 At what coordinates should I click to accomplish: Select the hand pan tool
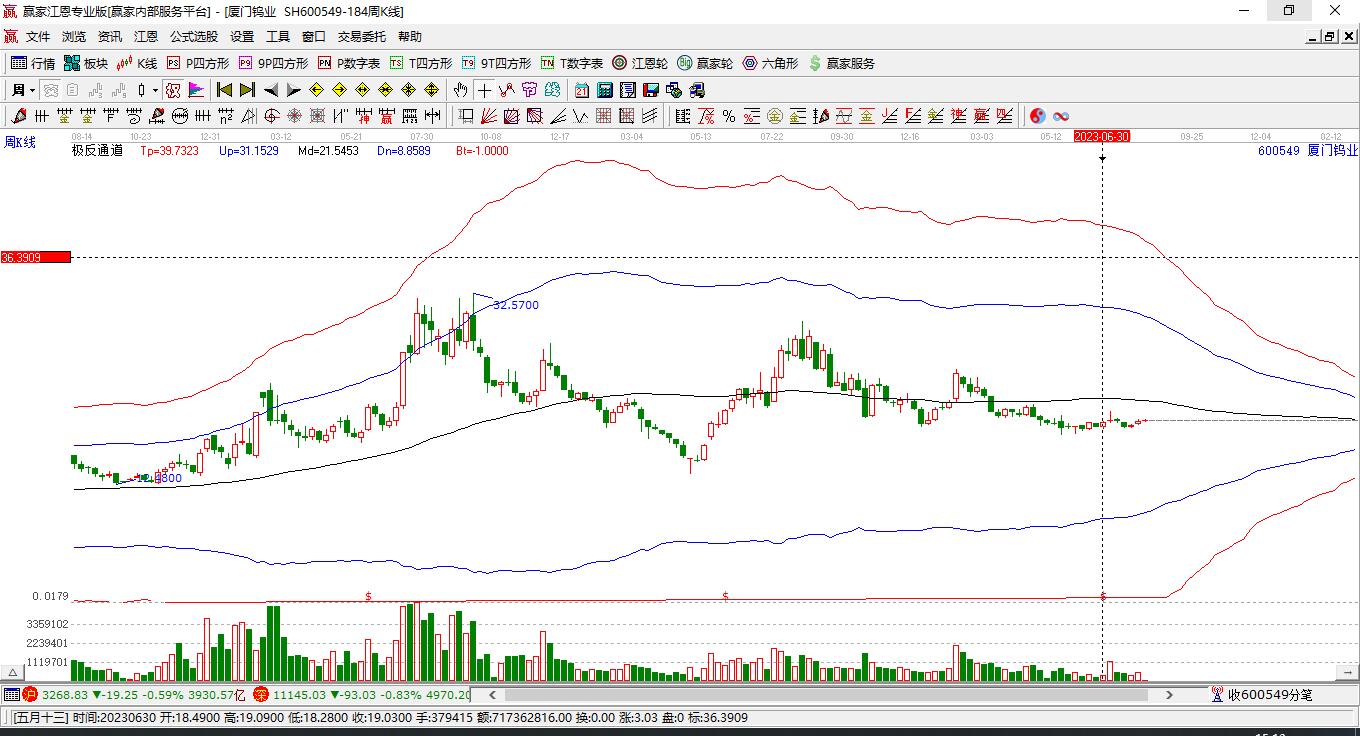click(x=460, y=90)
